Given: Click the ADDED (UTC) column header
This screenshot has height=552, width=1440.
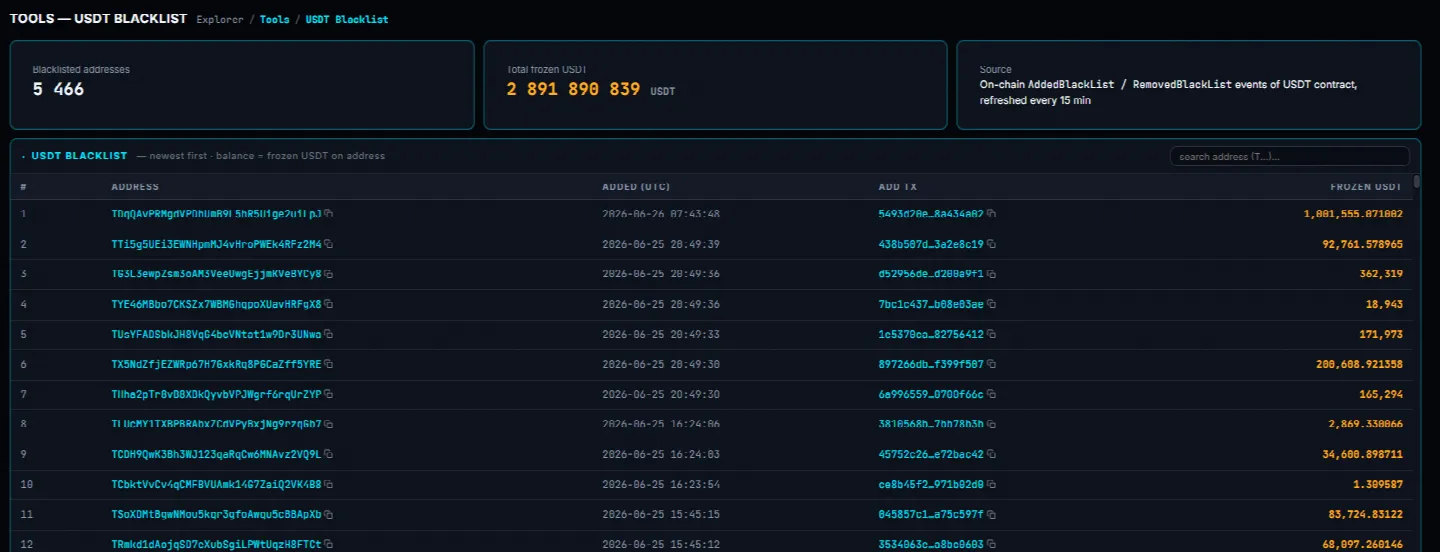Looking at the screenshot, I should [636, 187].
